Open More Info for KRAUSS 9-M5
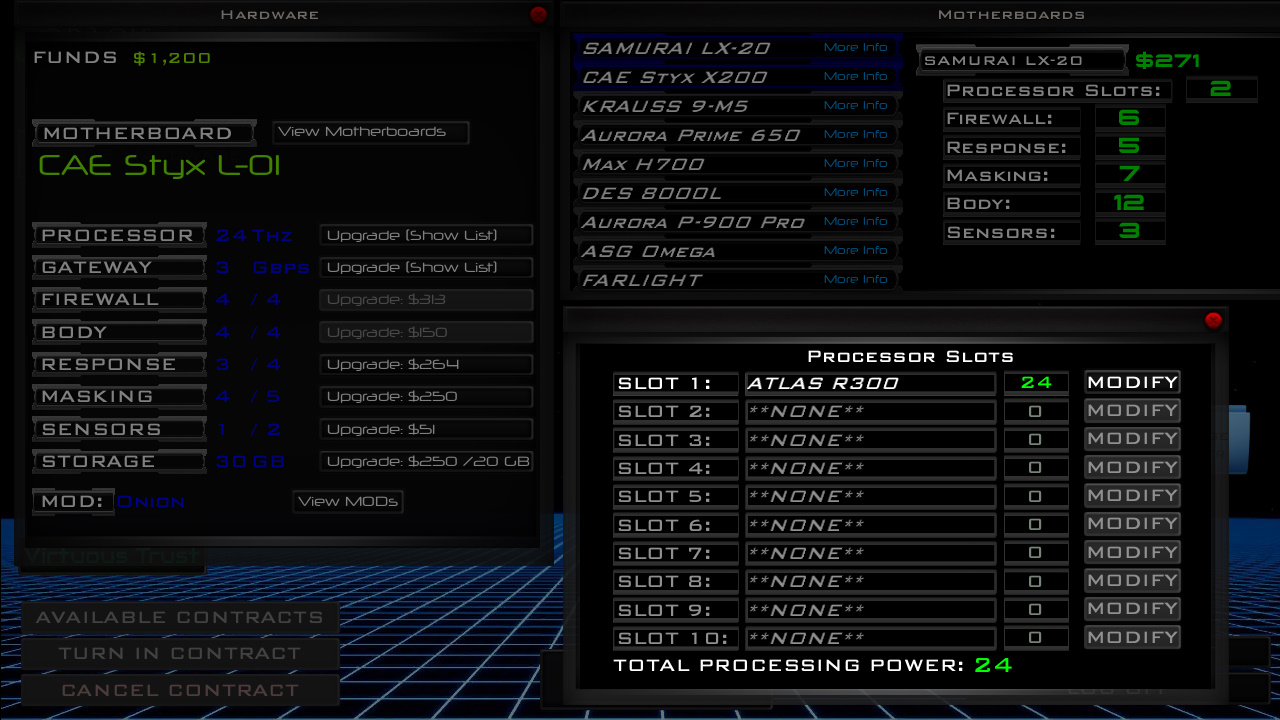Viewport: 1280px width, 720px height. pyautogui.click(x=855, y=105)
